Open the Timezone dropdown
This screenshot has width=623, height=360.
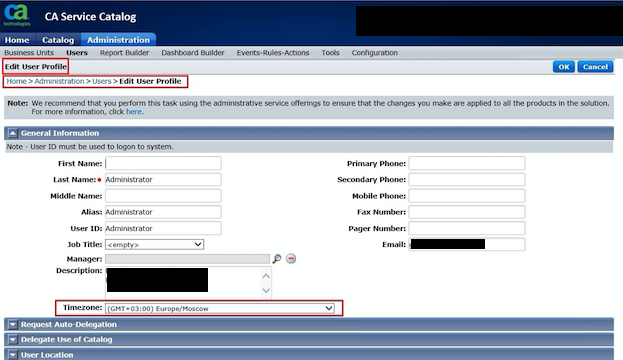220,308
